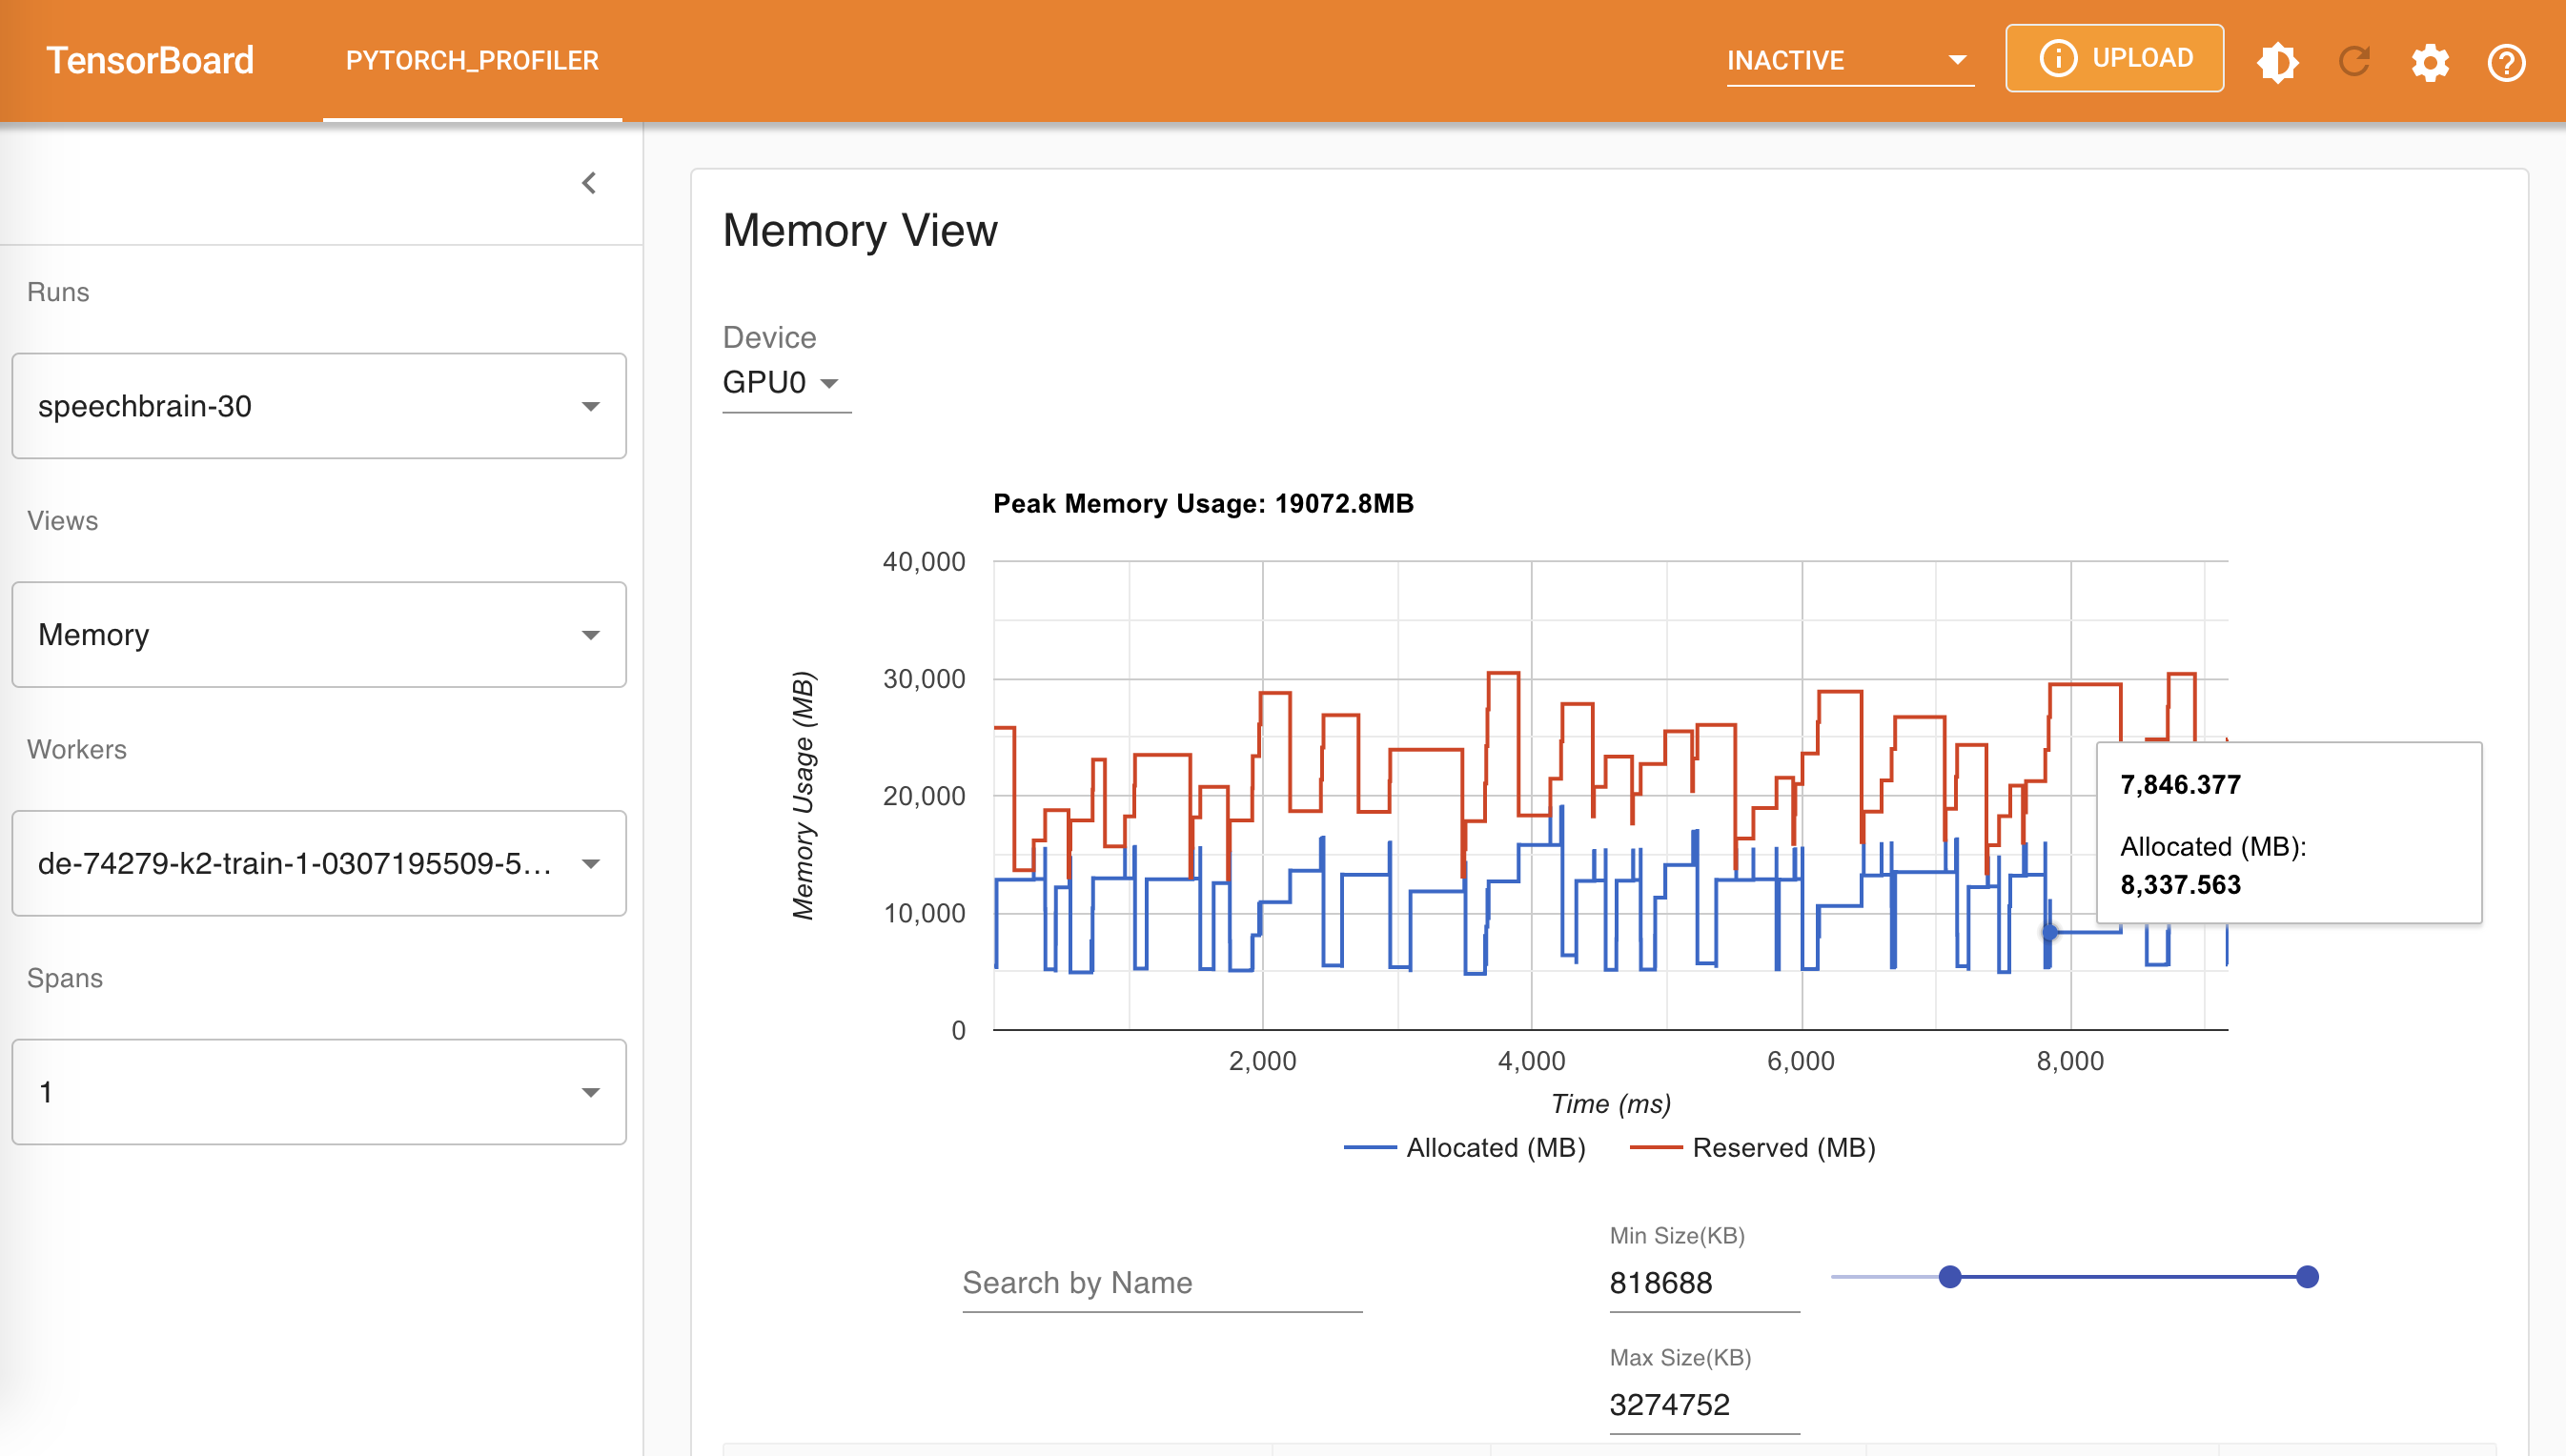Open the Spans dropdown showing 1
Viewport: 2566px width, 1456px height.
click(x=319, y=1092)
